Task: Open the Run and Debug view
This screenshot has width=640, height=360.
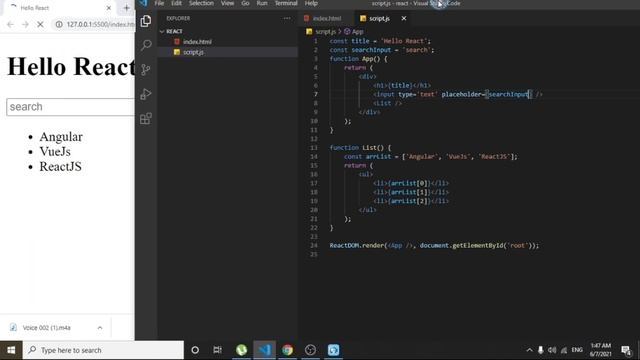Action: (146, 94)
